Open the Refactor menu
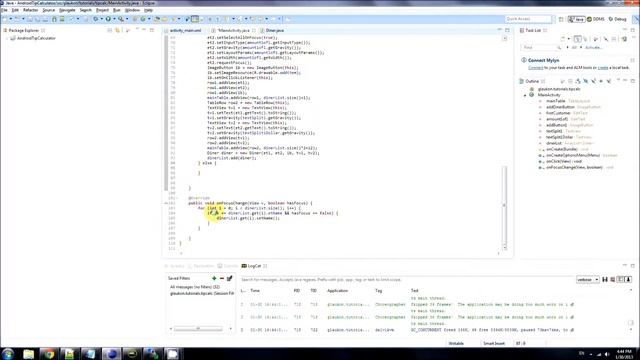 tap(31, 10)
